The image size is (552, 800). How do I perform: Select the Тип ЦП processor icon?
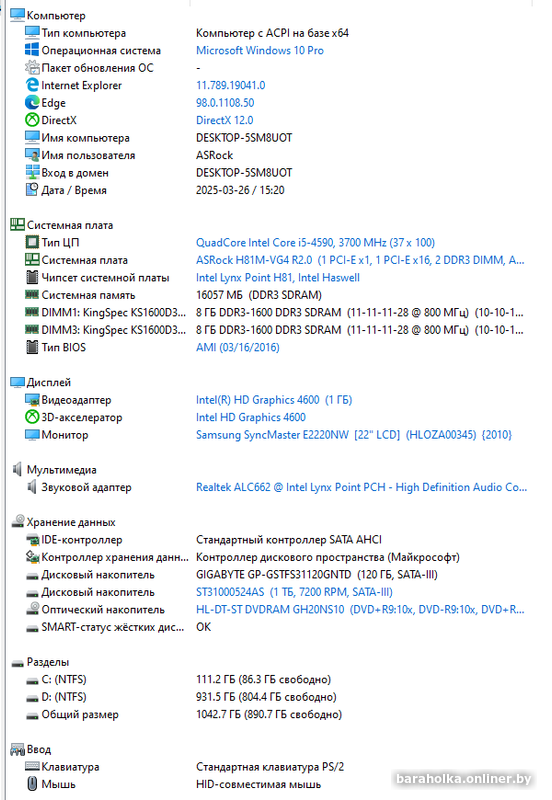(x=32, y=242)
